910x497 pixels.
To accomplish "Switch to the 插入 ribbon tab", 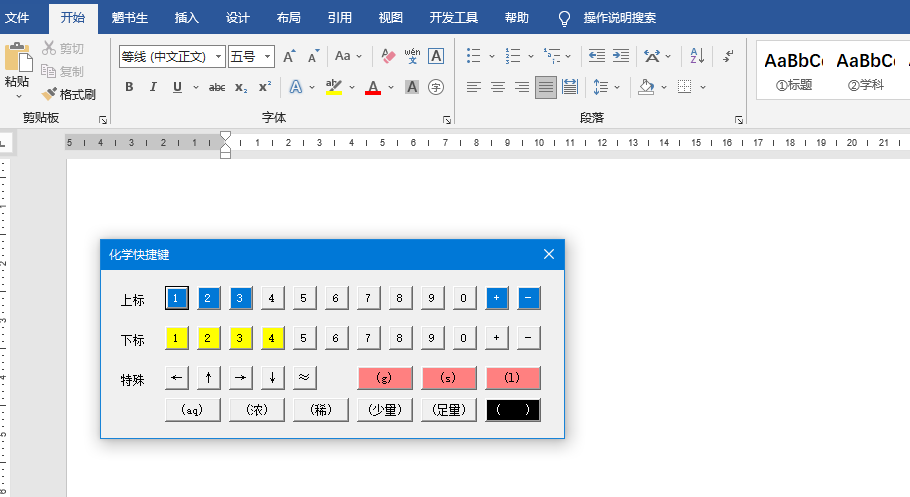I will pos(186,18).
